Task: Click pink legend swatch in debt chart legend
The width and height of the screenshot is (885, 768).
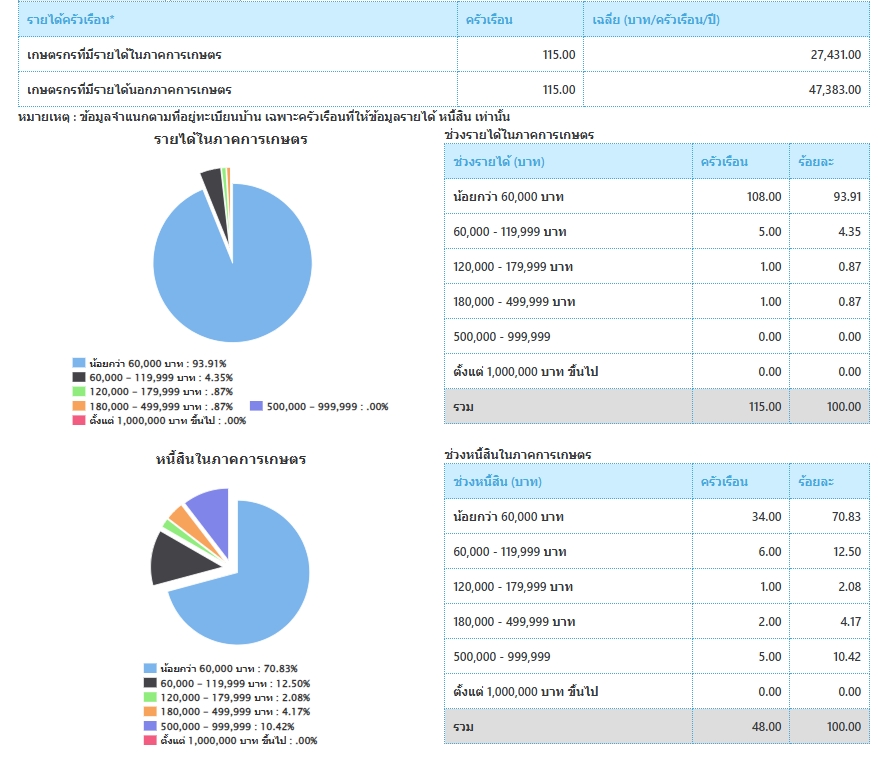Action: pyautogui.click(x=150, y=740)
